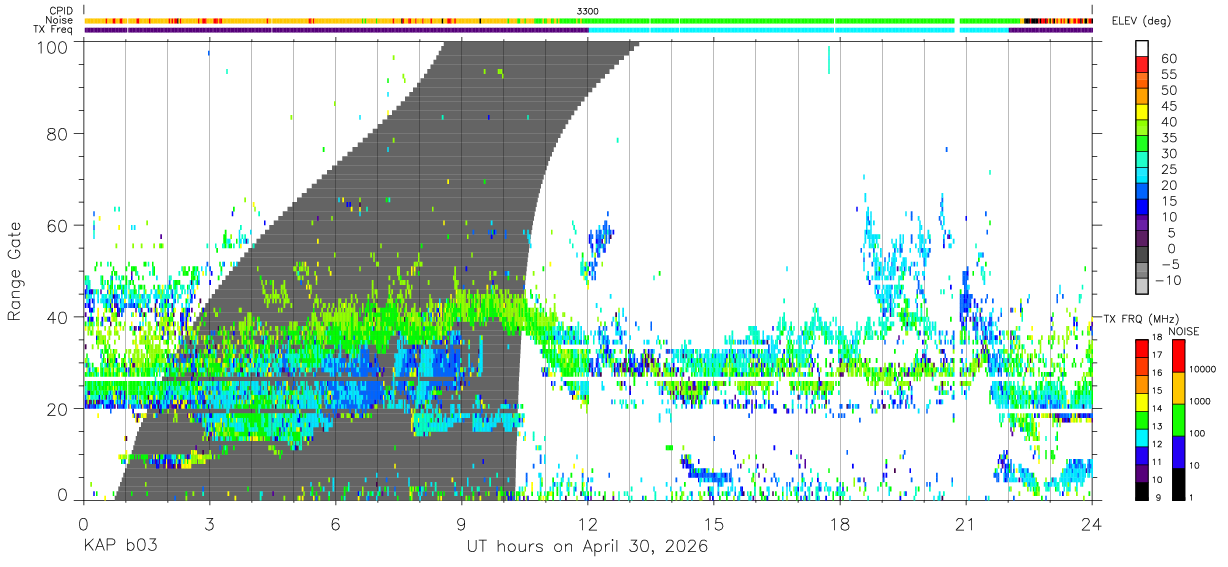Viewport: 1228px width, 567px height.
Task: Click the 21 tick on UT hours axis
Action: [x=965, y=523]
